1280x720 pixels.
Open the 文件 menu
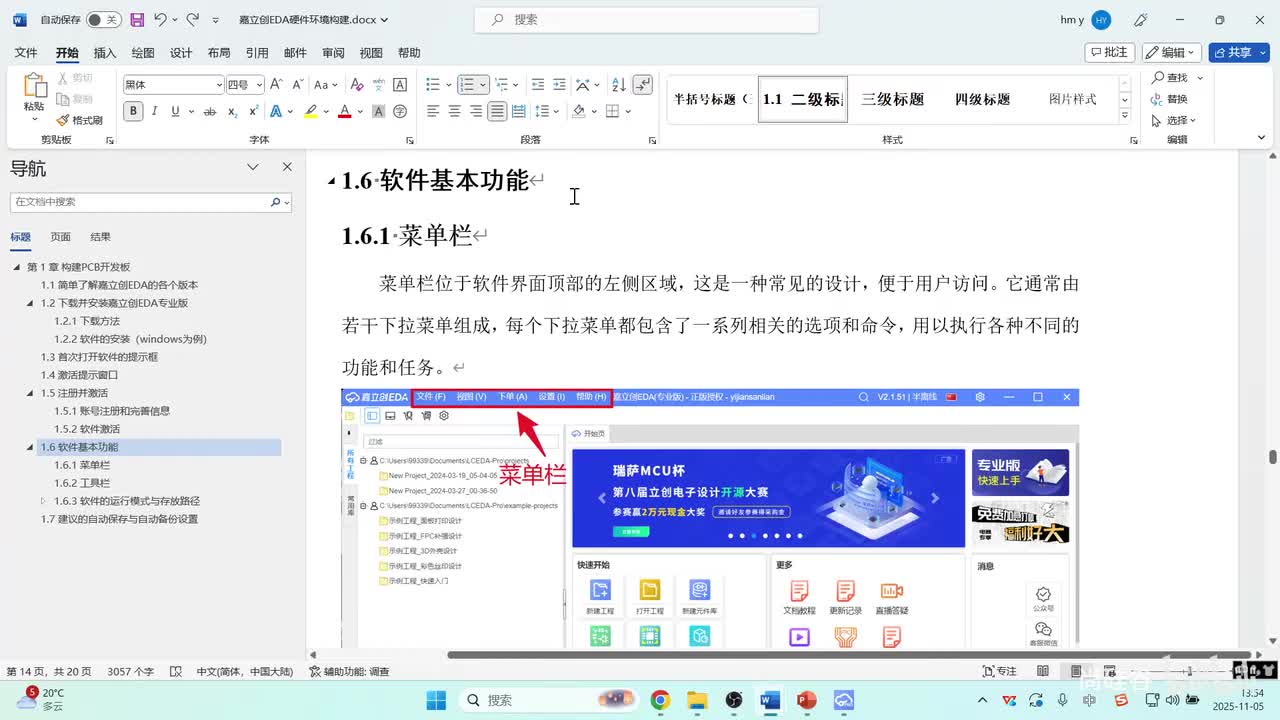tap(26, 53)
